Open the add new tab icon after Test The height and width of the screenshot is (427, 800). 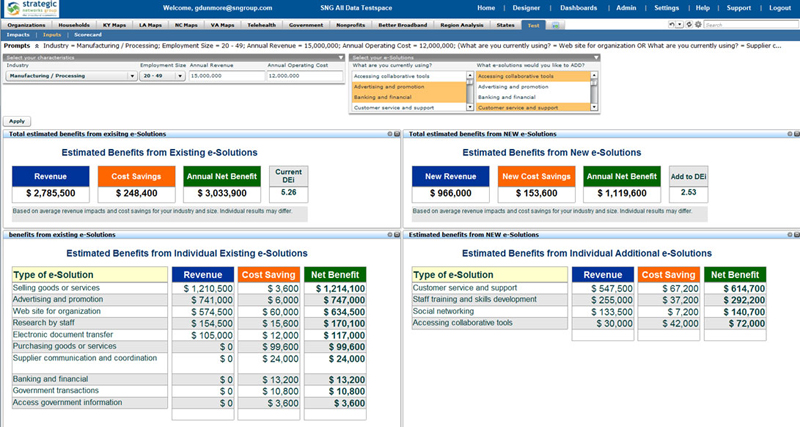click(x=556, y=25)
